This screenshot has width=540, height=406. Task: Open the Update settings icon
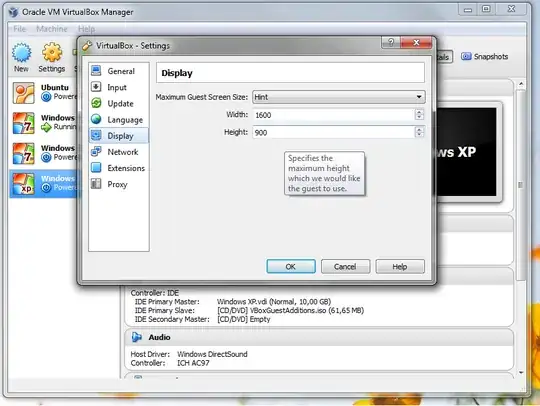tap(96, 103)
